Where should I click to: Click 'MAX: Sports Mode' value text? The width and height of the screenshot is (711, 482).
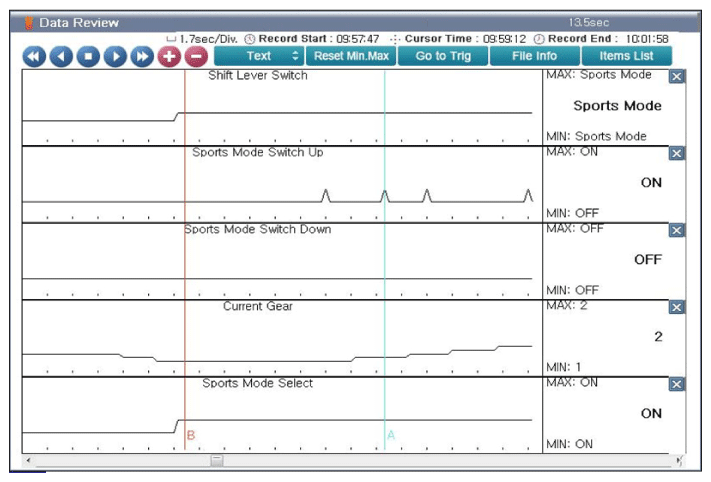point(599,75)
